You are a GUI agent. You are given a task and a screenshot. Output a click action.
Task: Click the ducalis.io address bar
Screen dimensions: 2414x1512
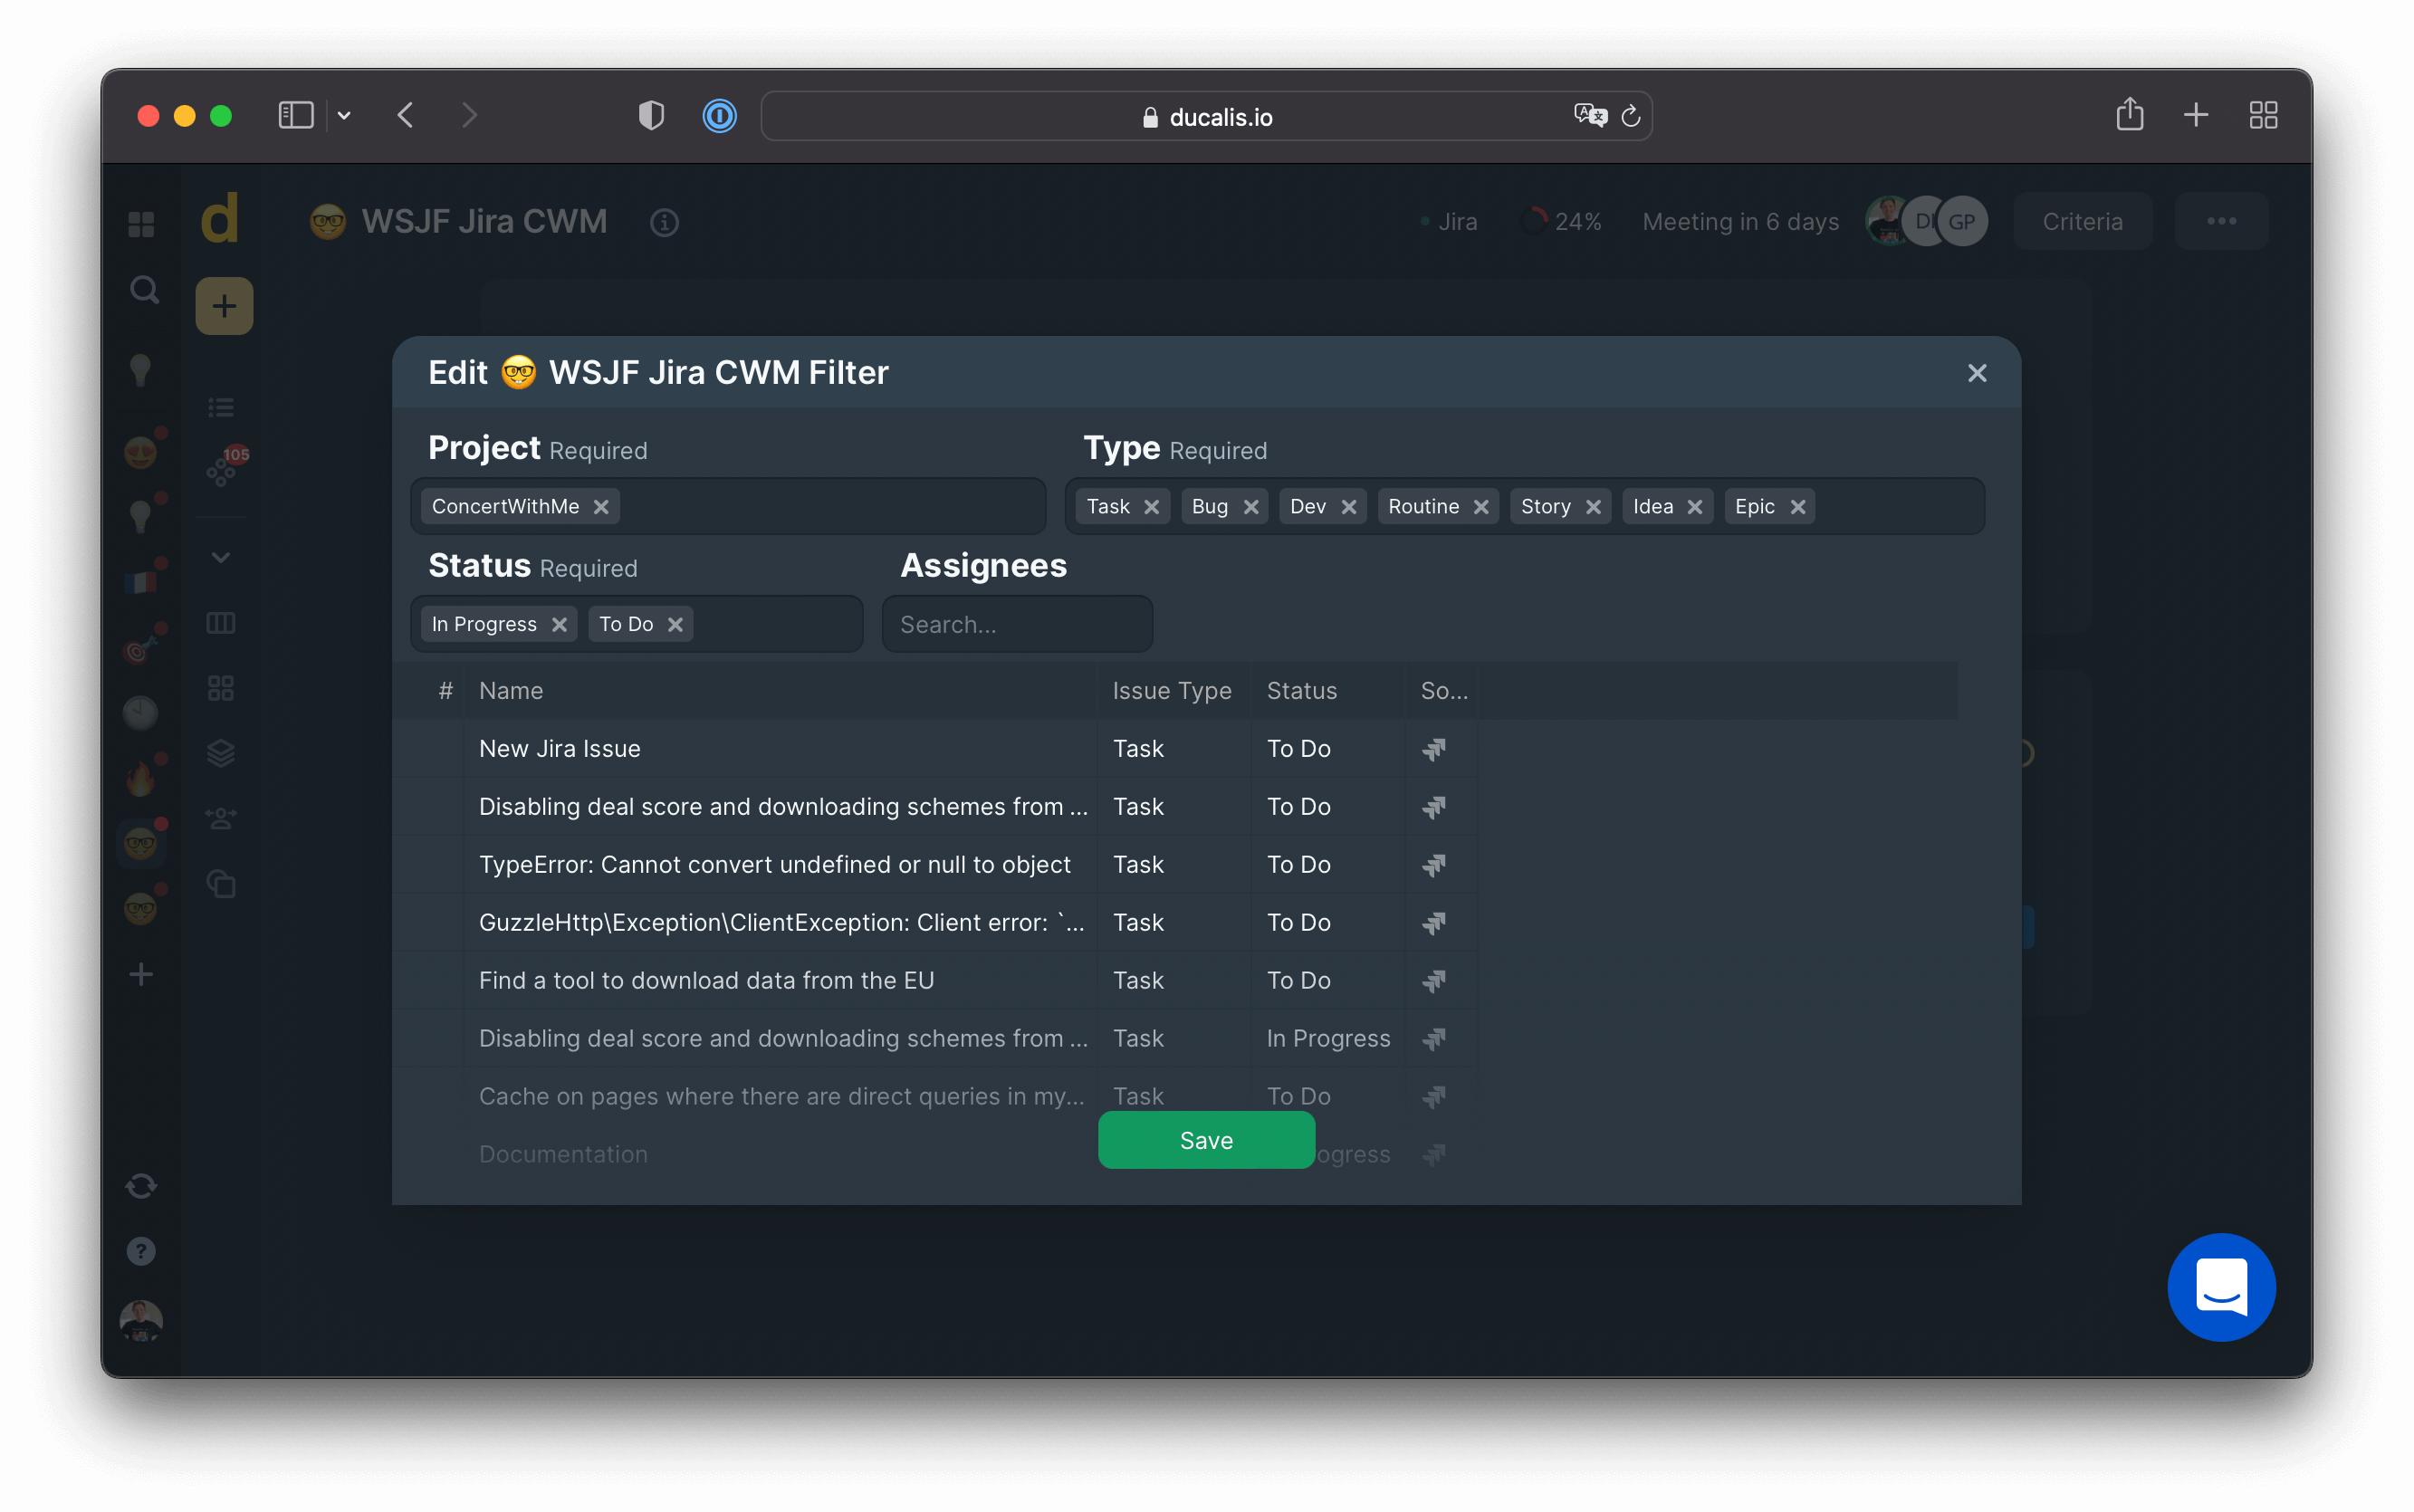1206,117
